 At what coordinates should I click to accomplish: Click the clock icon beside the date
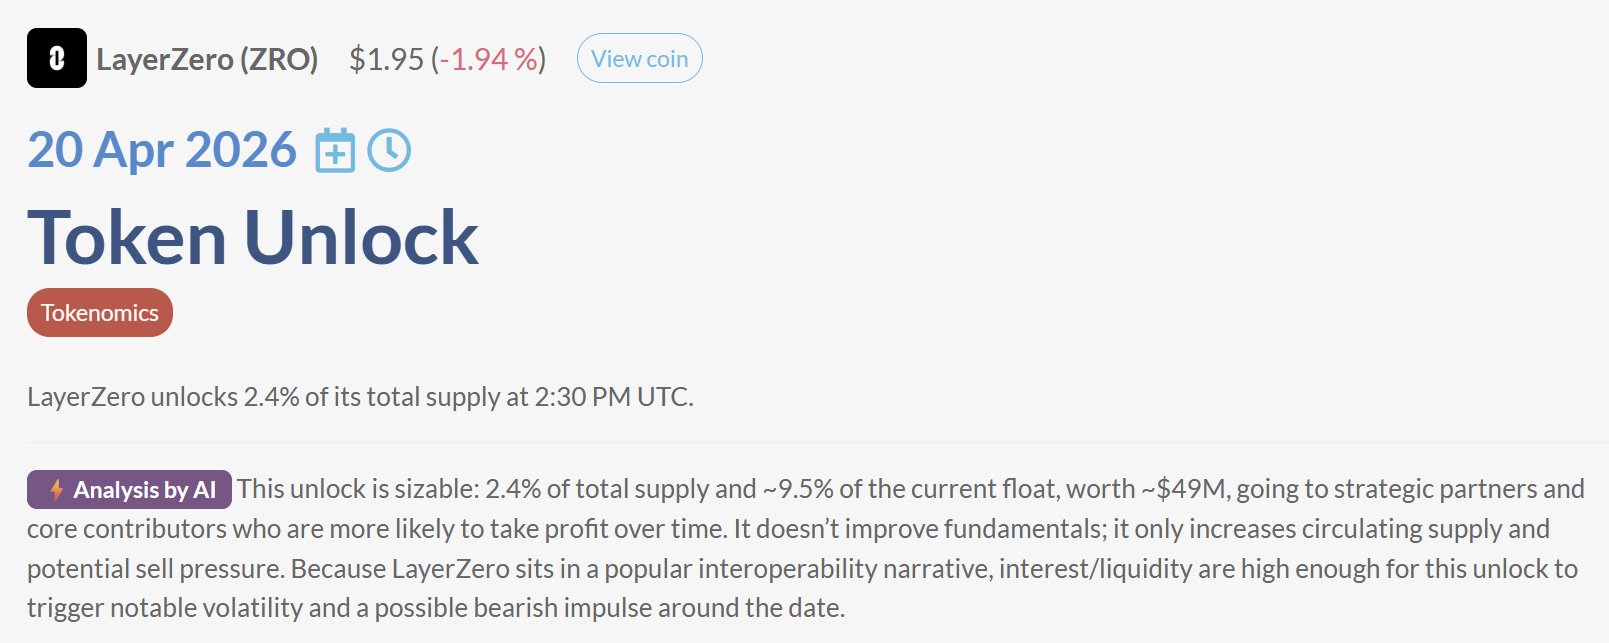[389, 151]
